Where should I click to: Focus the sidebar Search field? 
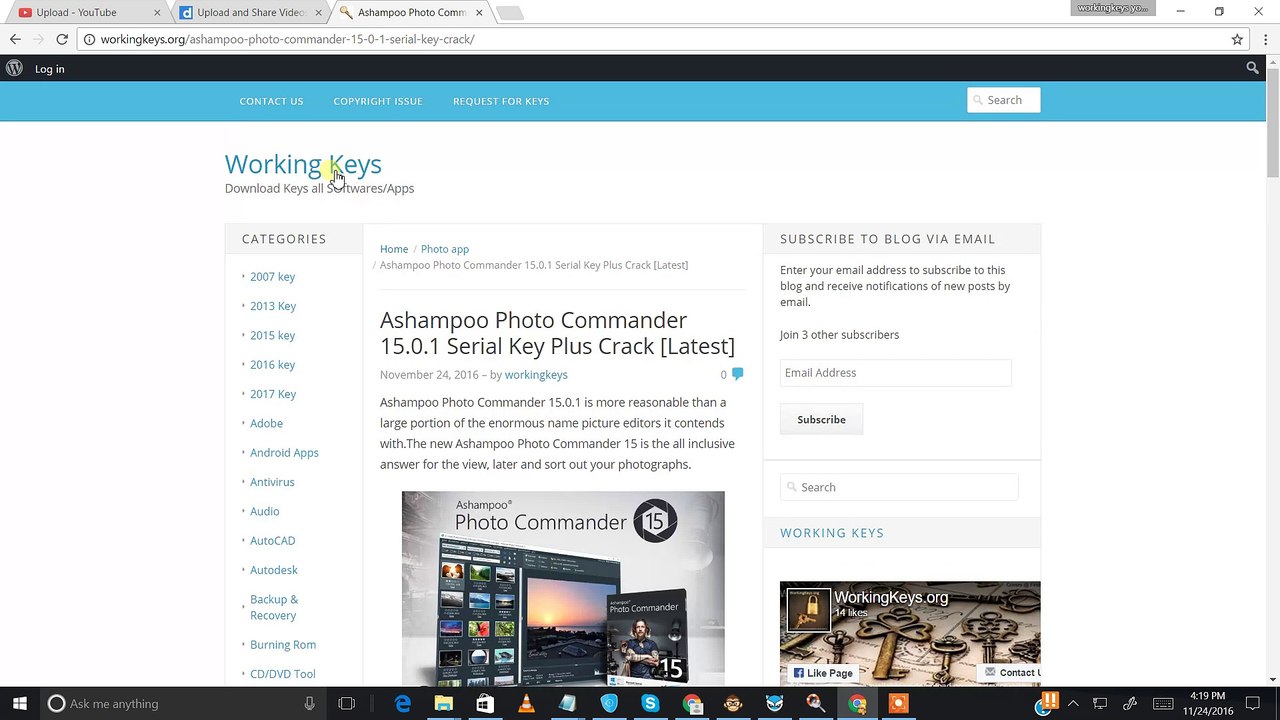point(899,487)
